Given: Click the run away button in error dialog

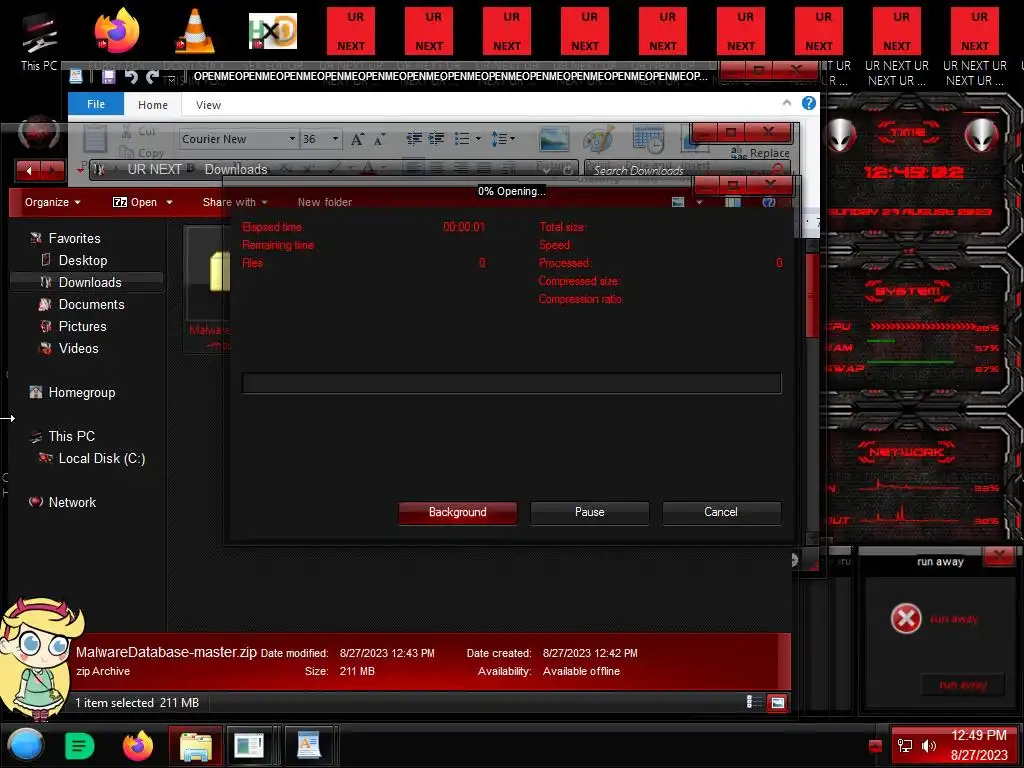Looking at the screenshot, I should tap(963, 684).
